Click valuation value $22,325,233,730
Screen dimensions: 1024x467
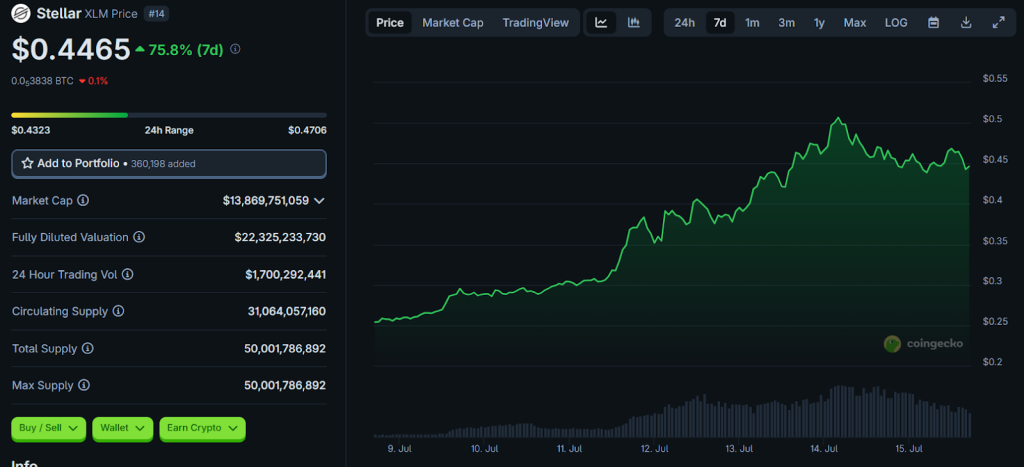[280, 237]
